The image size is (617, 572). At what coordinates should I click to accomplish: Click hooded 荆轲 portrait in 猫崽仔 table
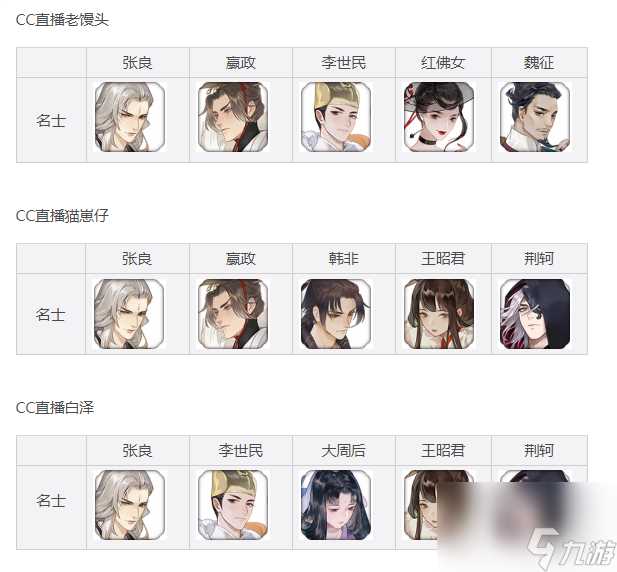tap(535, 314)
